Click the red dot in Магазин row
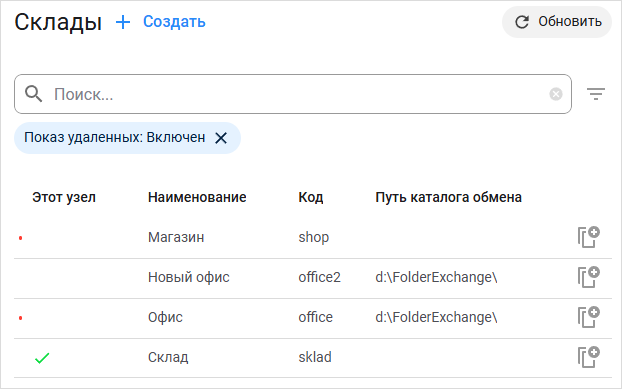The image size is (622, 389). pos(21,238)
